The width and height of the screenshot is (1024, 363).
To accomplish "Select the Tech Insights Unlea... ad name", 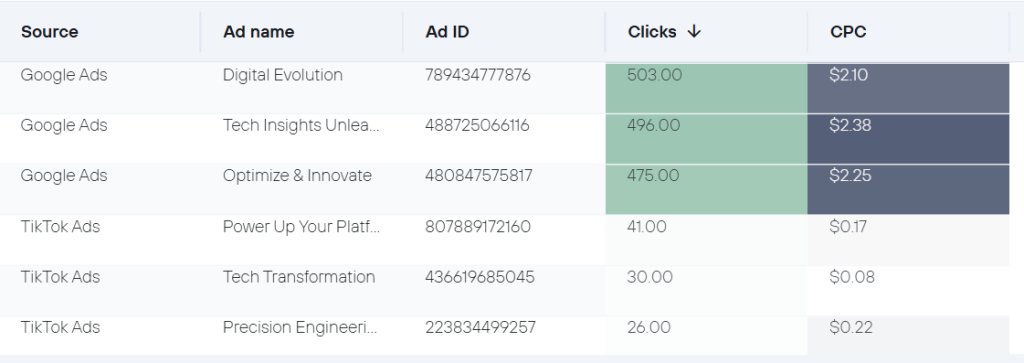I will click(302, 125).
